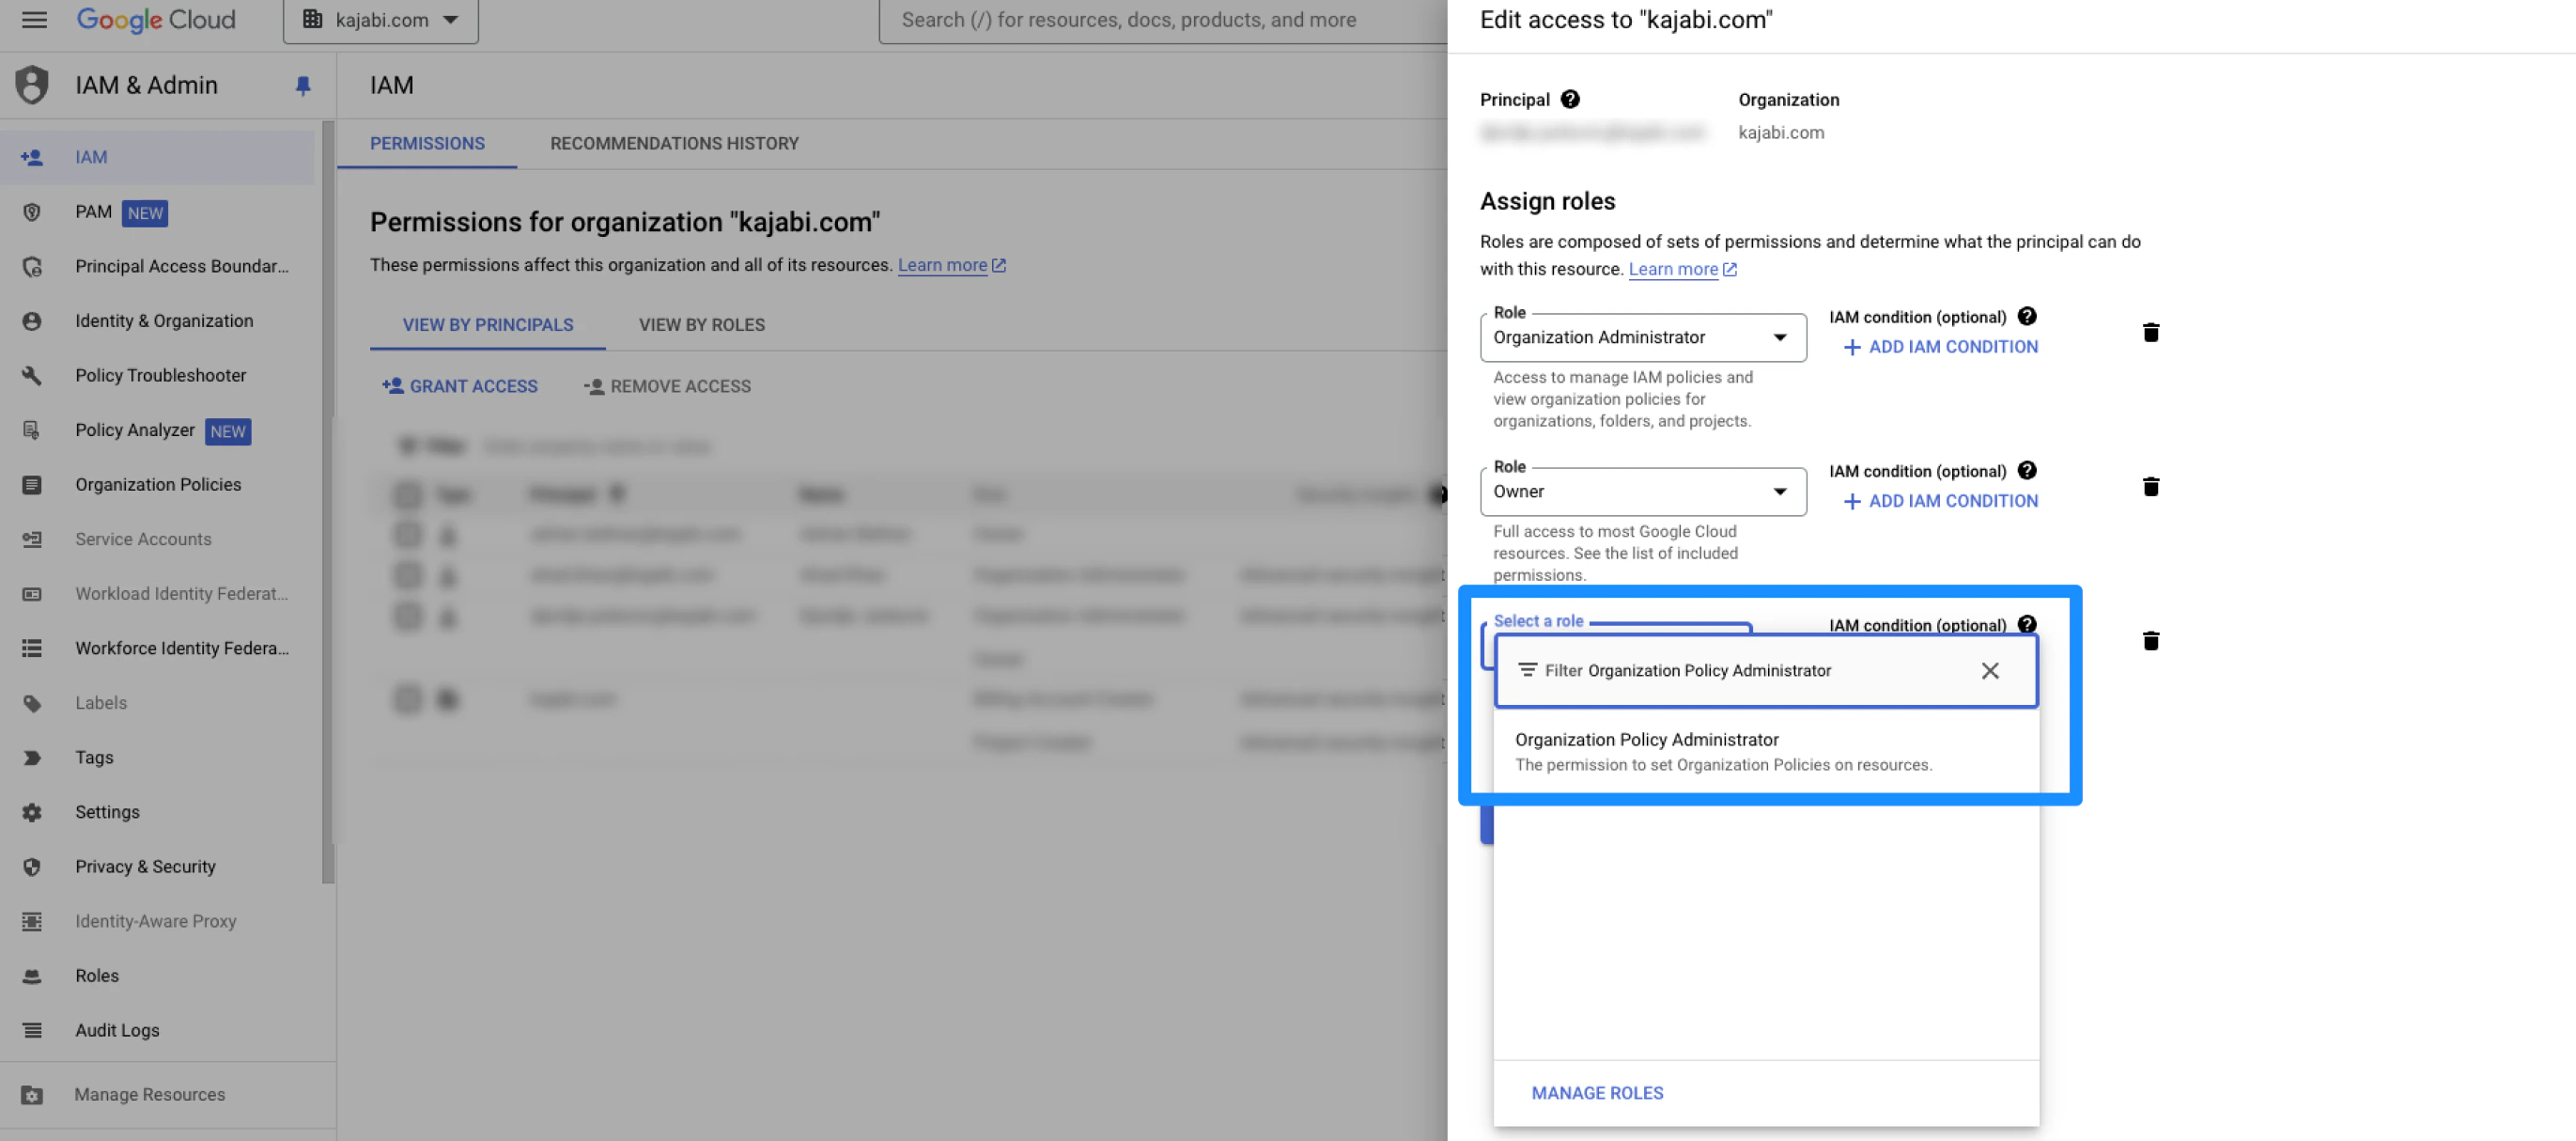
Task: Click the Grant Access button
Action: tap(460, 386)
